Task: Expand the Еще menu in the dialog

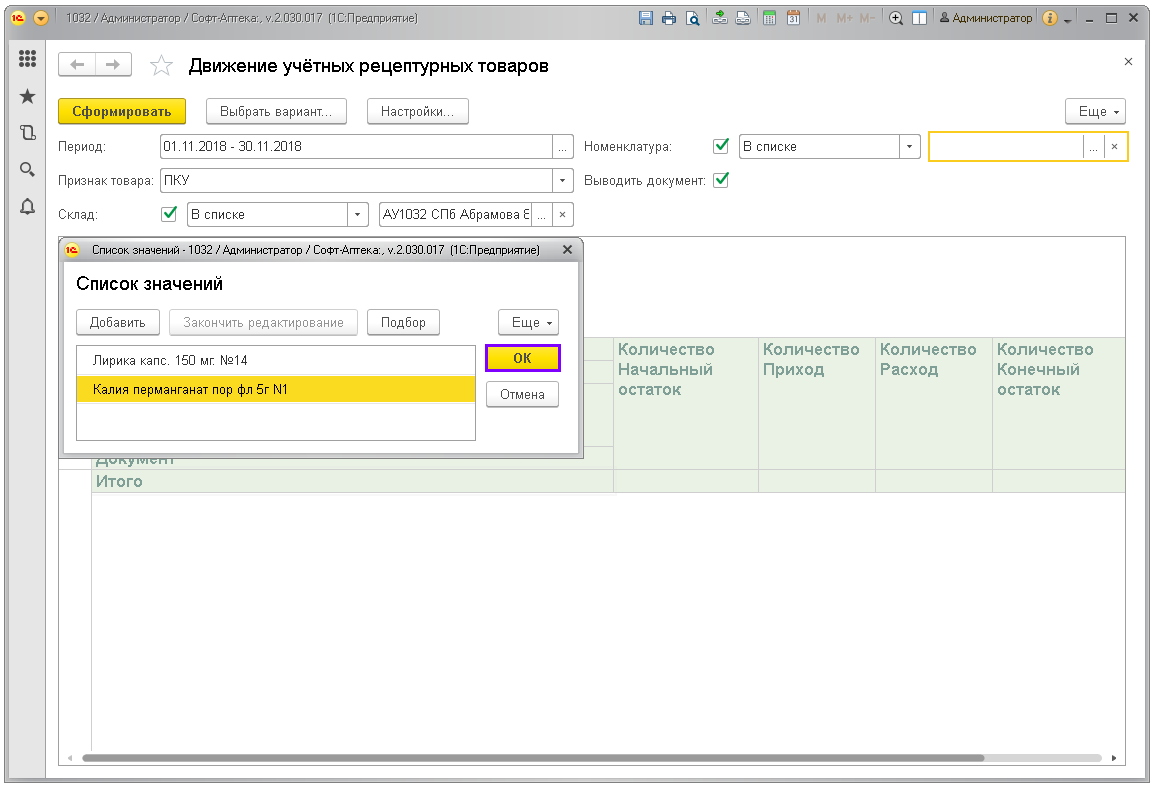Action: [x=528, y=323]
